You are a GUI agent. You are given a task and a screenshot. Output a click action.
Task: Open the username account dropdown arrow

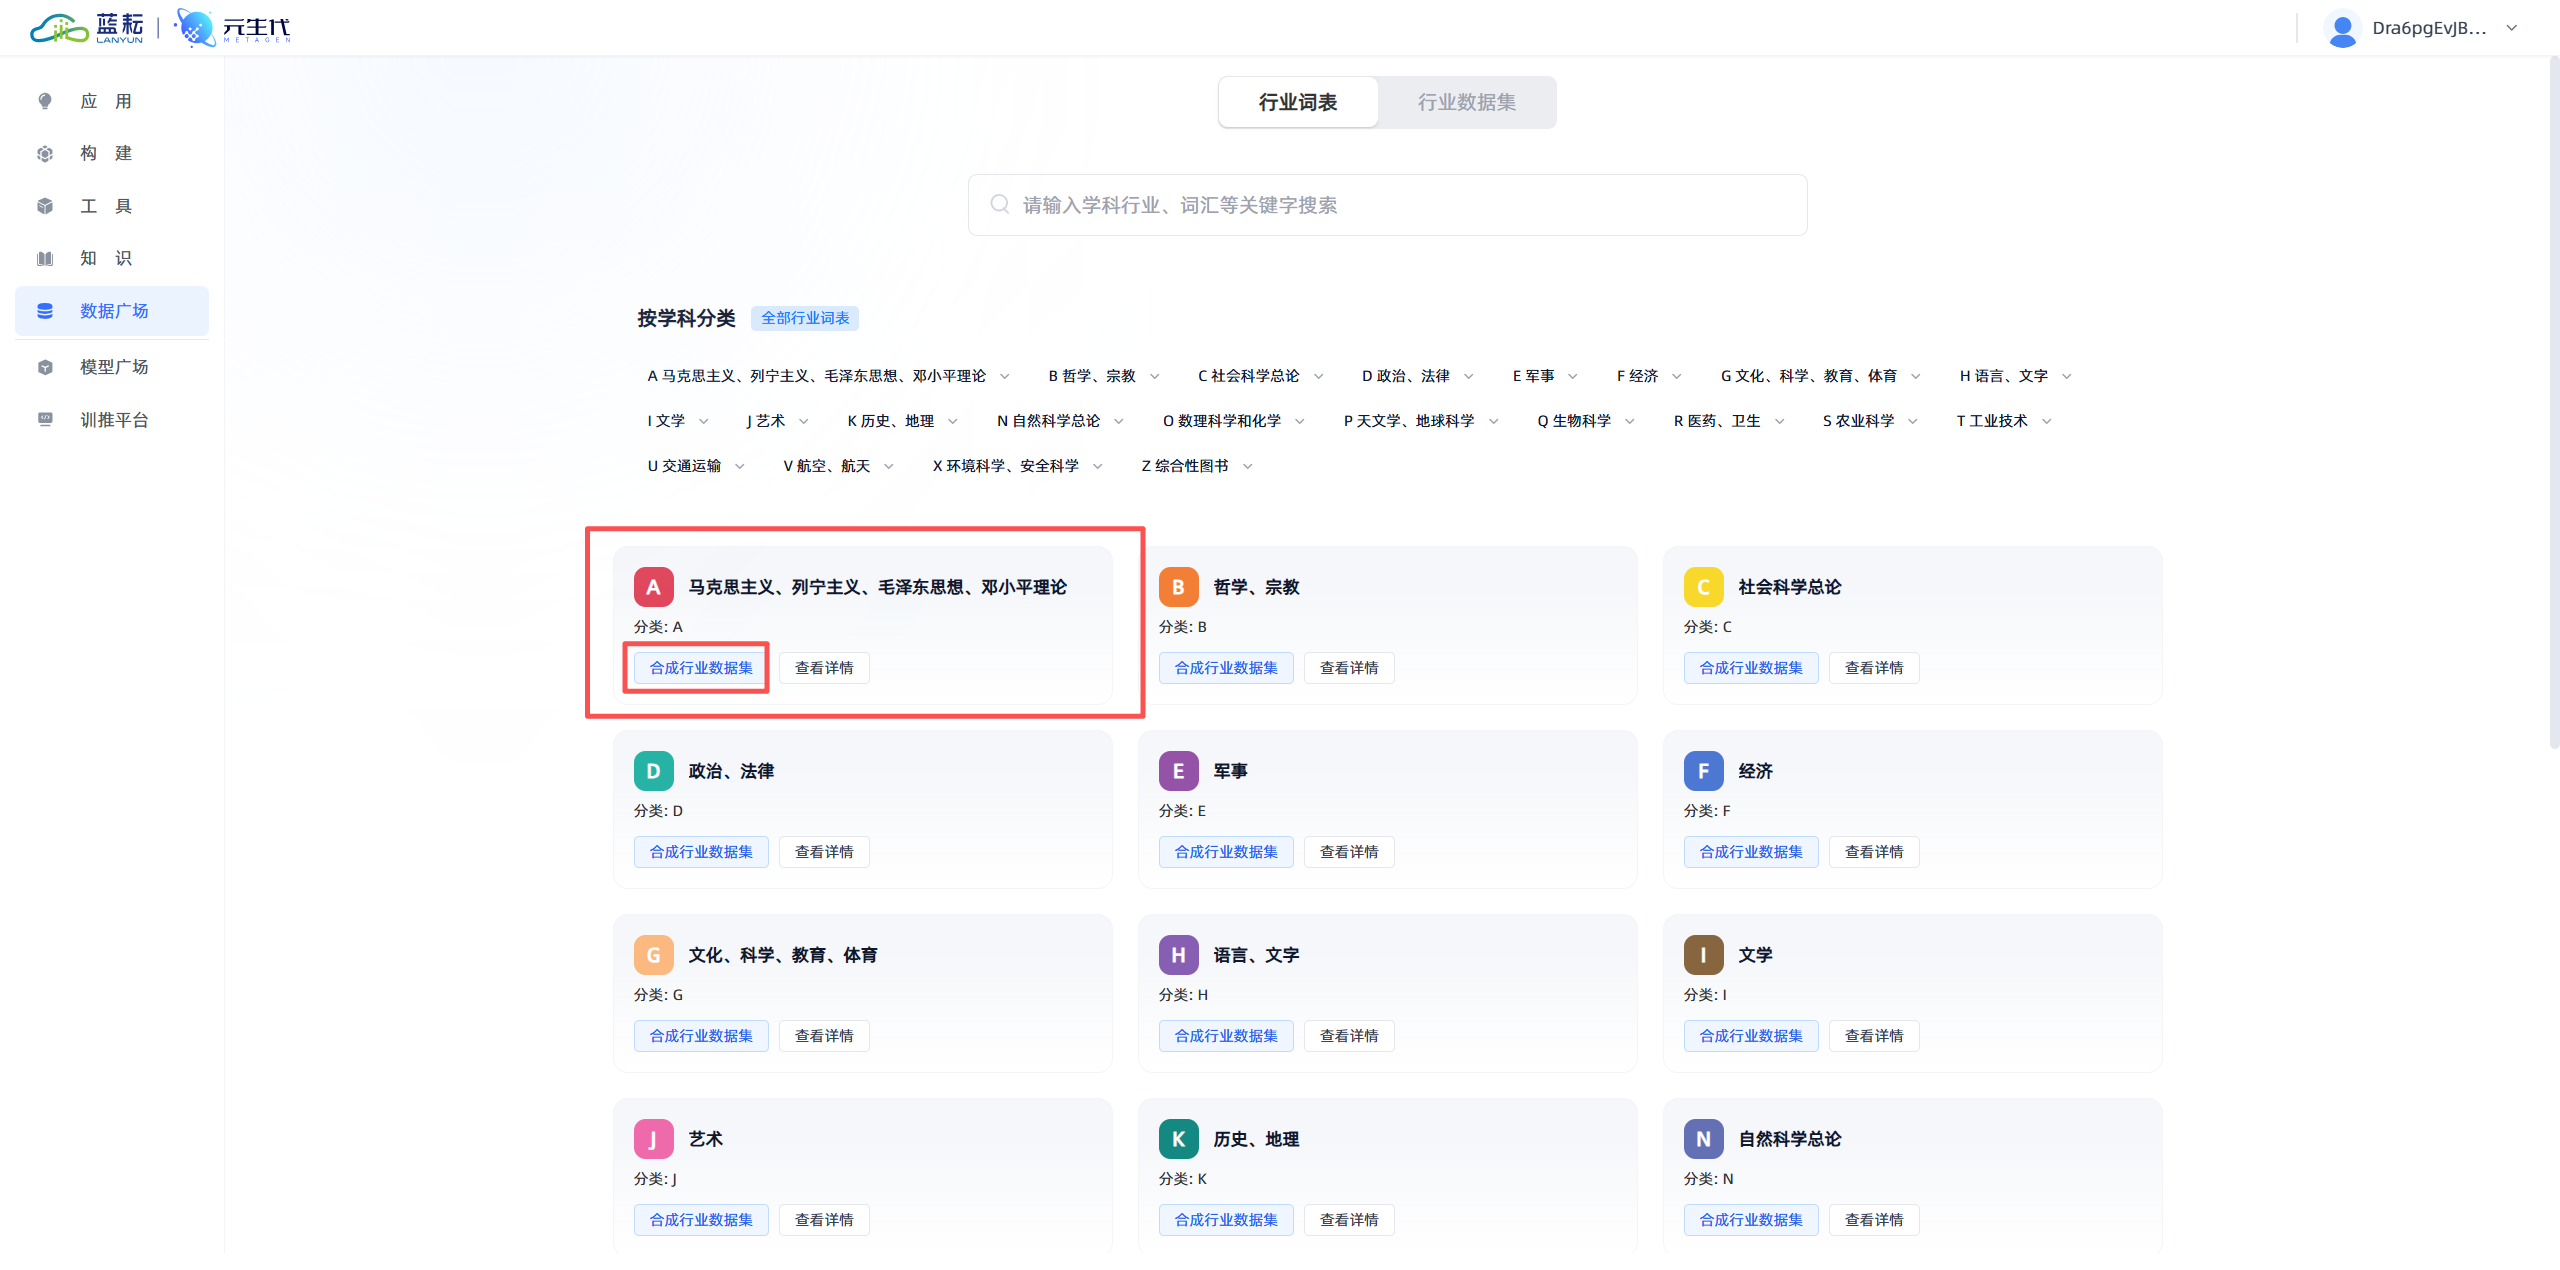point(2512,28)
